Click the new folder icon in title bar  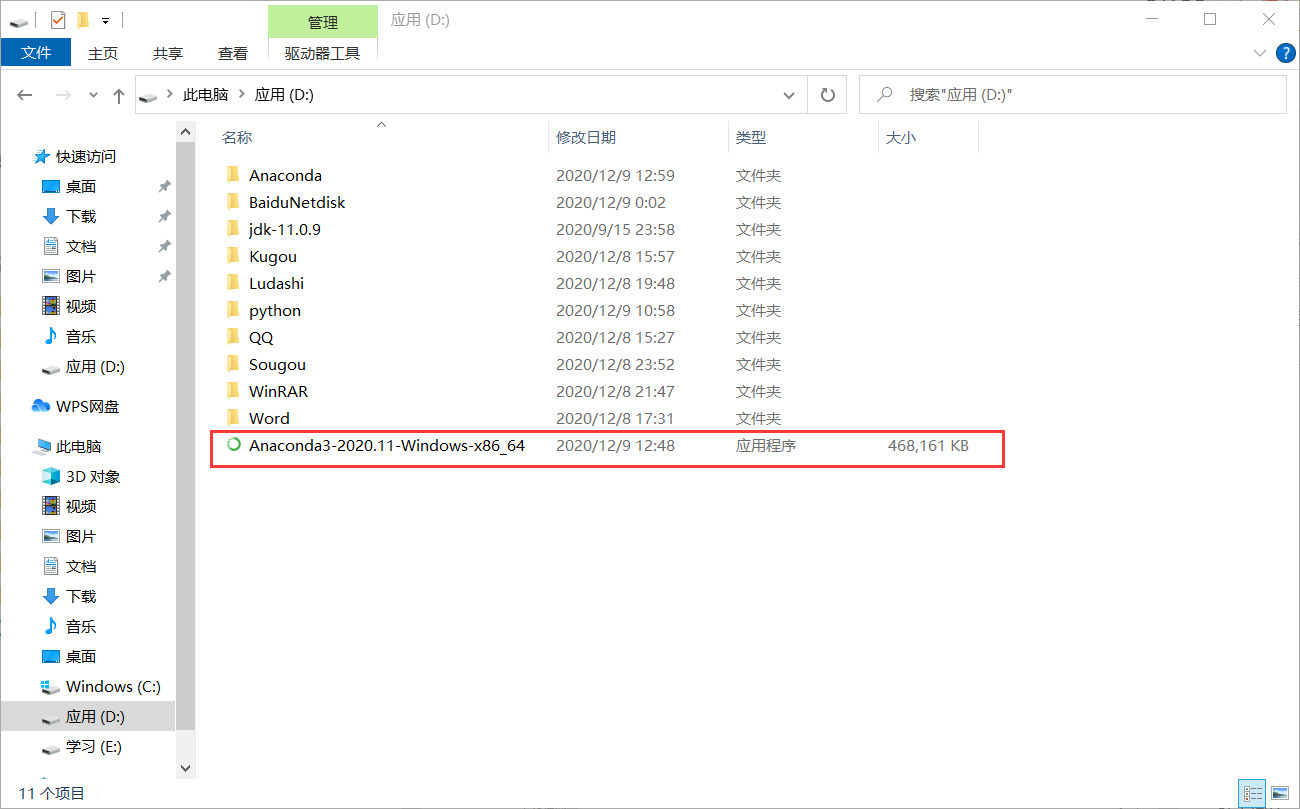point(83,19)
